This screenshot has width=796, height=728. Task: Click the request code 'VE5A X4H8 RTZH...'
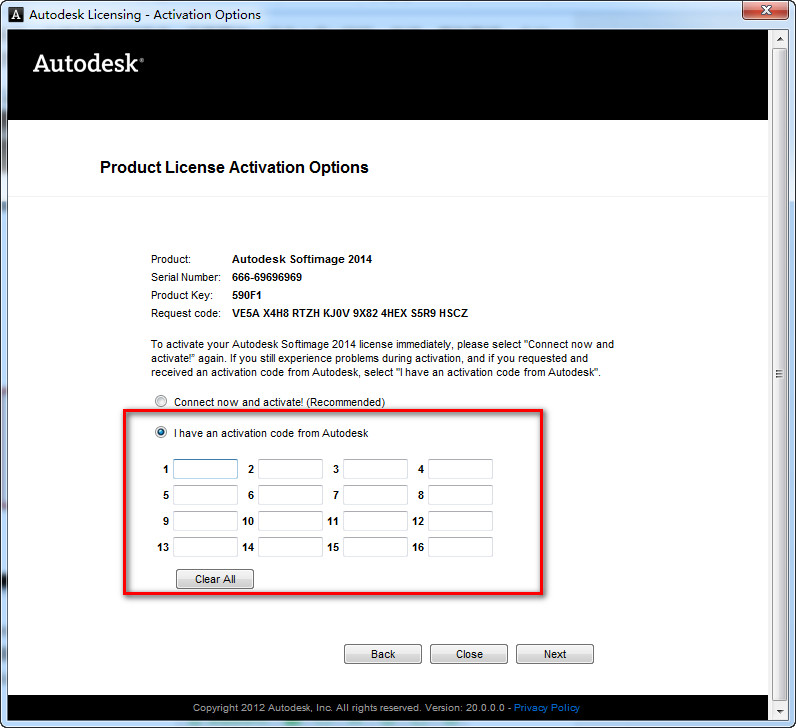pos(350,313)
